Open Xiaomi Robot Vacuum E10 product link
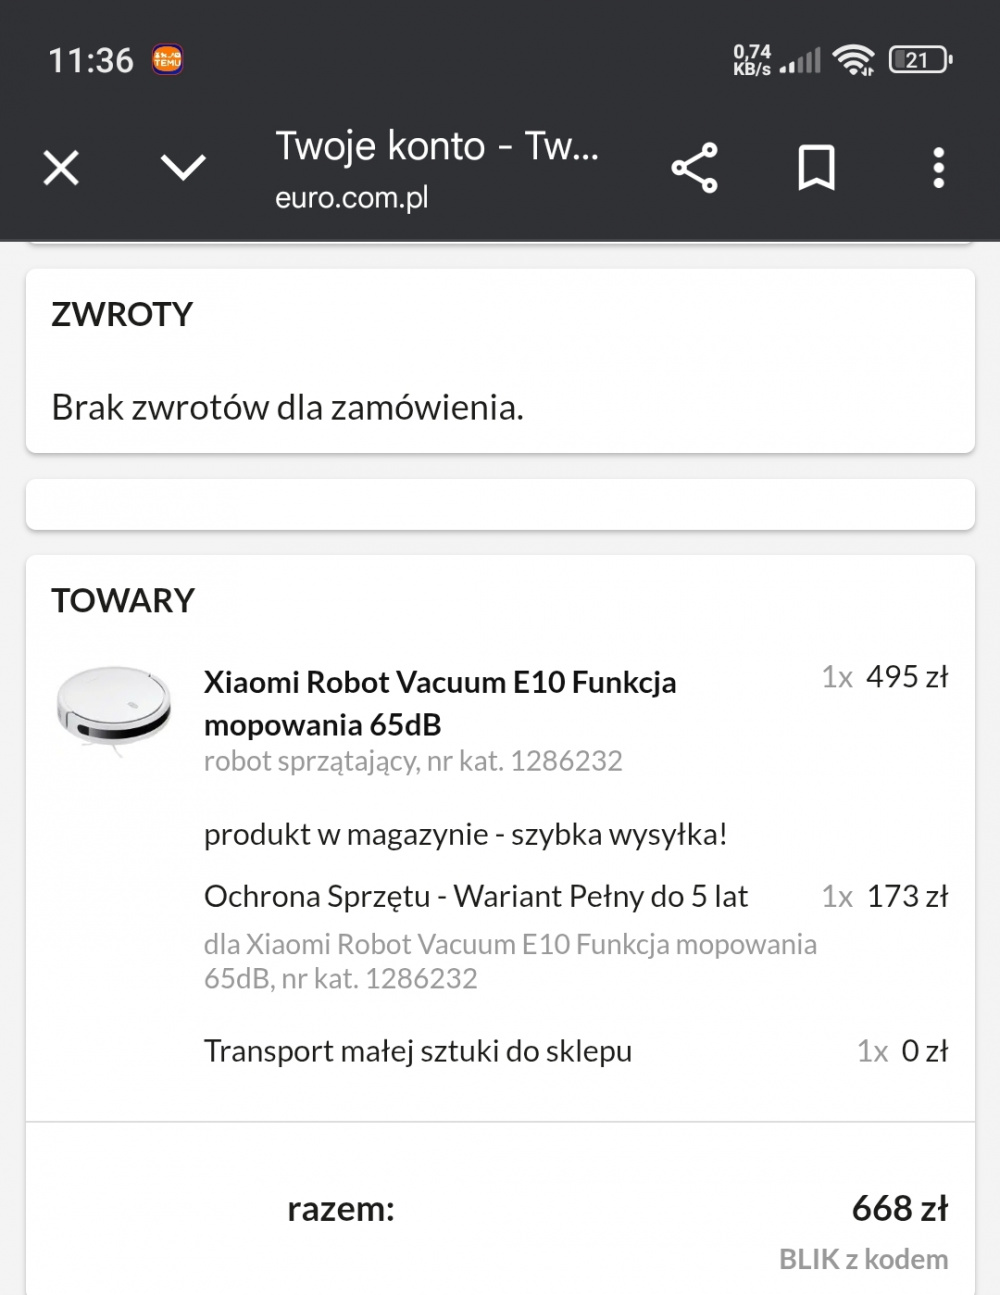 click(440, 703)
